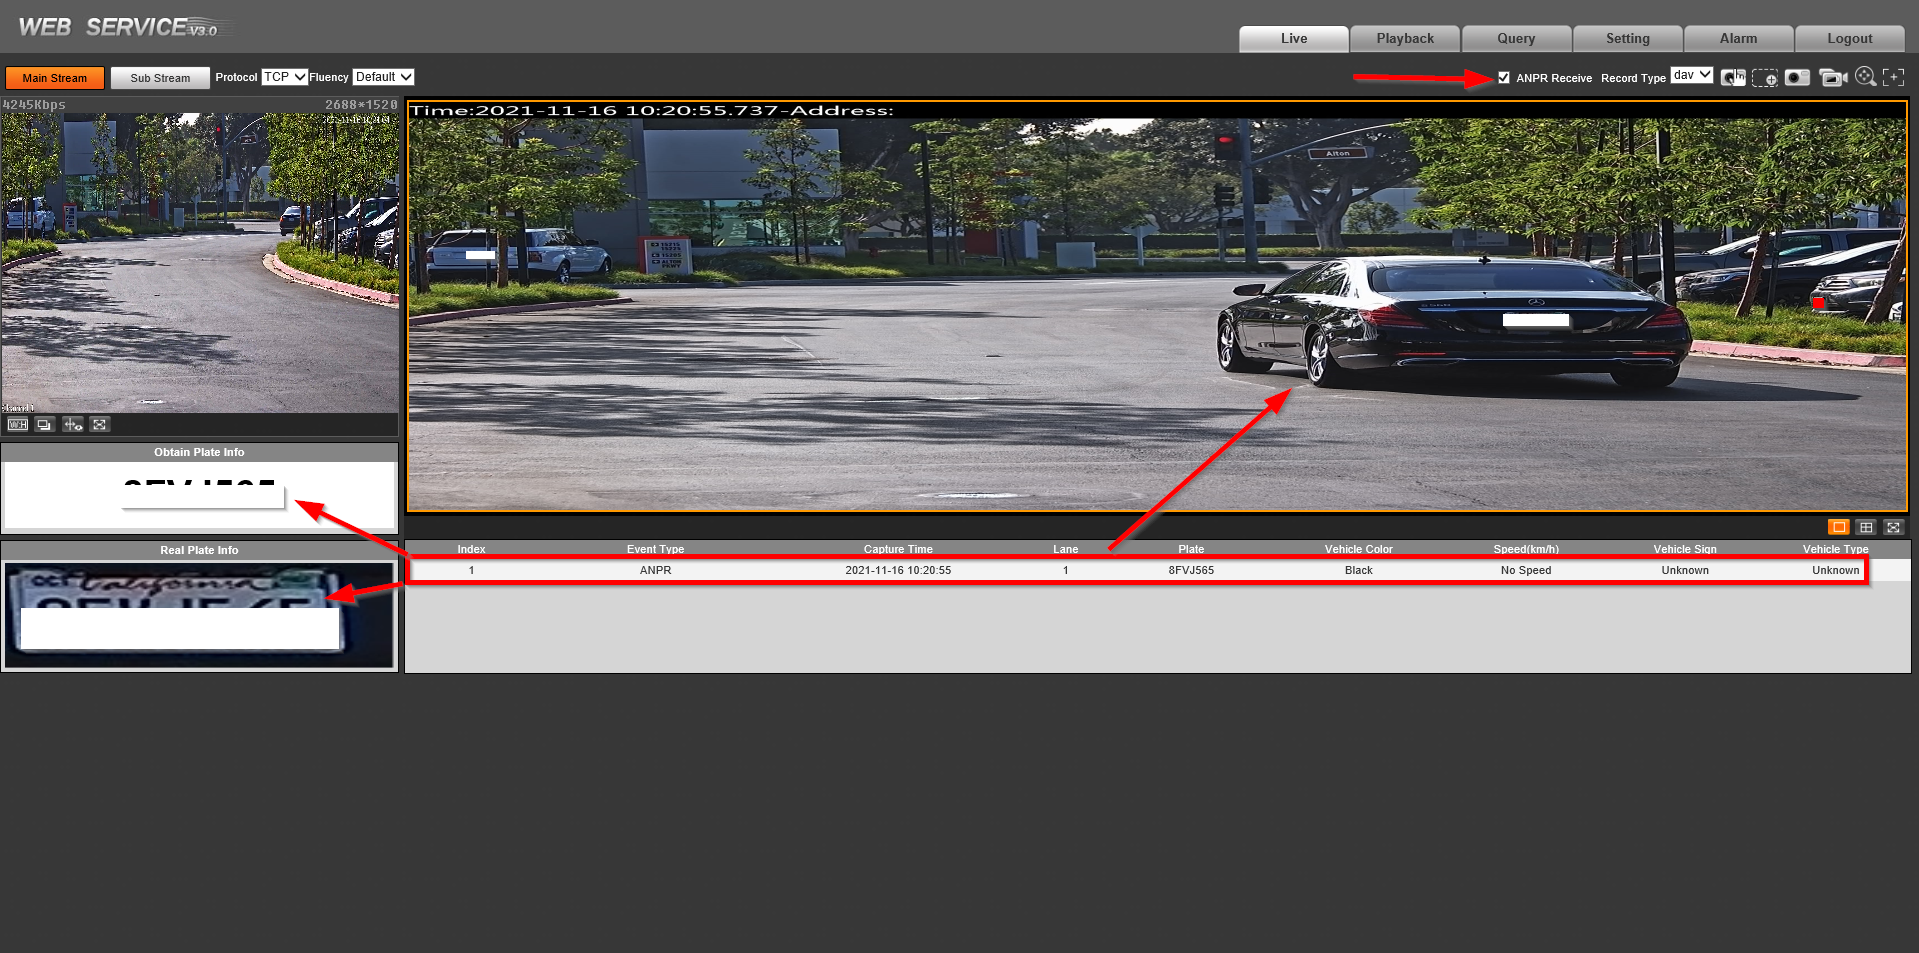Activate the digital zoom magnifier icon
The image size is (1919, 953).
pos(1865,77)
